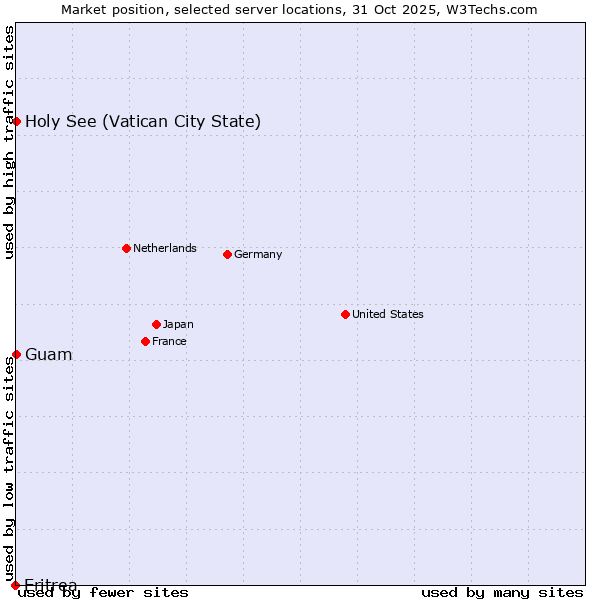Click the Guam text label

pyautogui.click(x=49, y=354)
